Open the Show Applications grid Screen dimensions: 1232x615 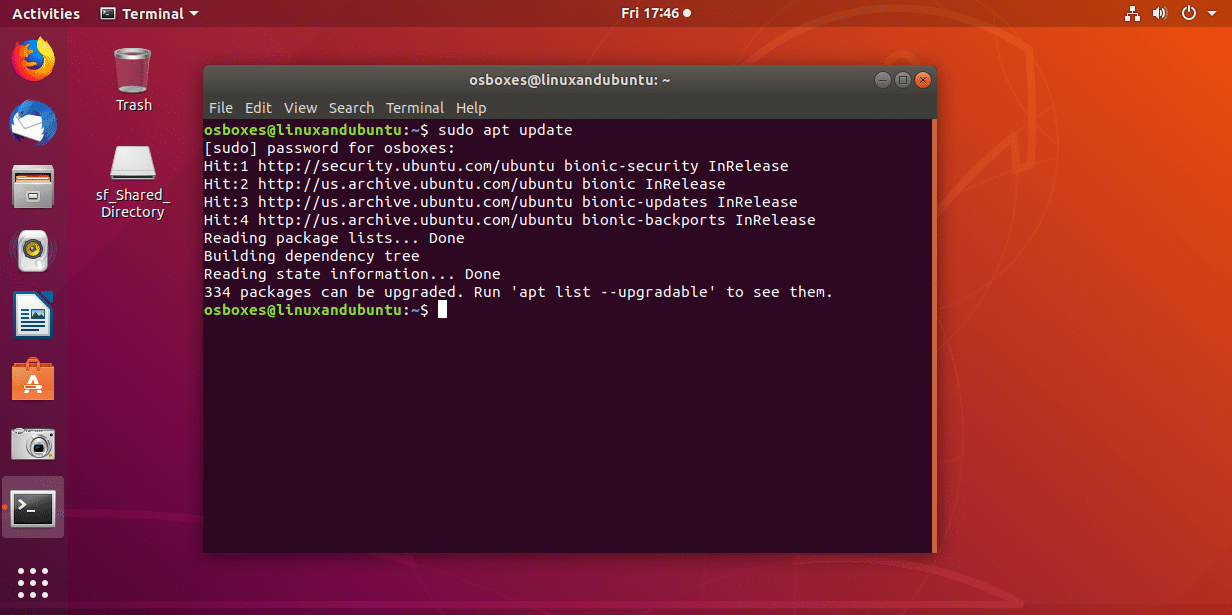tap(33, 583)
